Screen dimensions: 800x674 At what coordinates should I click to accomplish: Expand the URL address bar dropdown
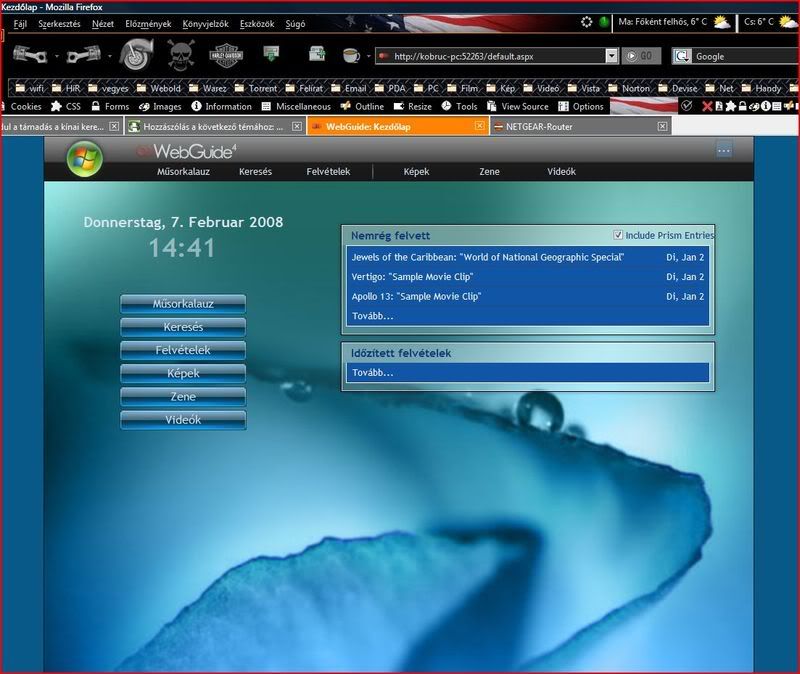tap(611, 57)
